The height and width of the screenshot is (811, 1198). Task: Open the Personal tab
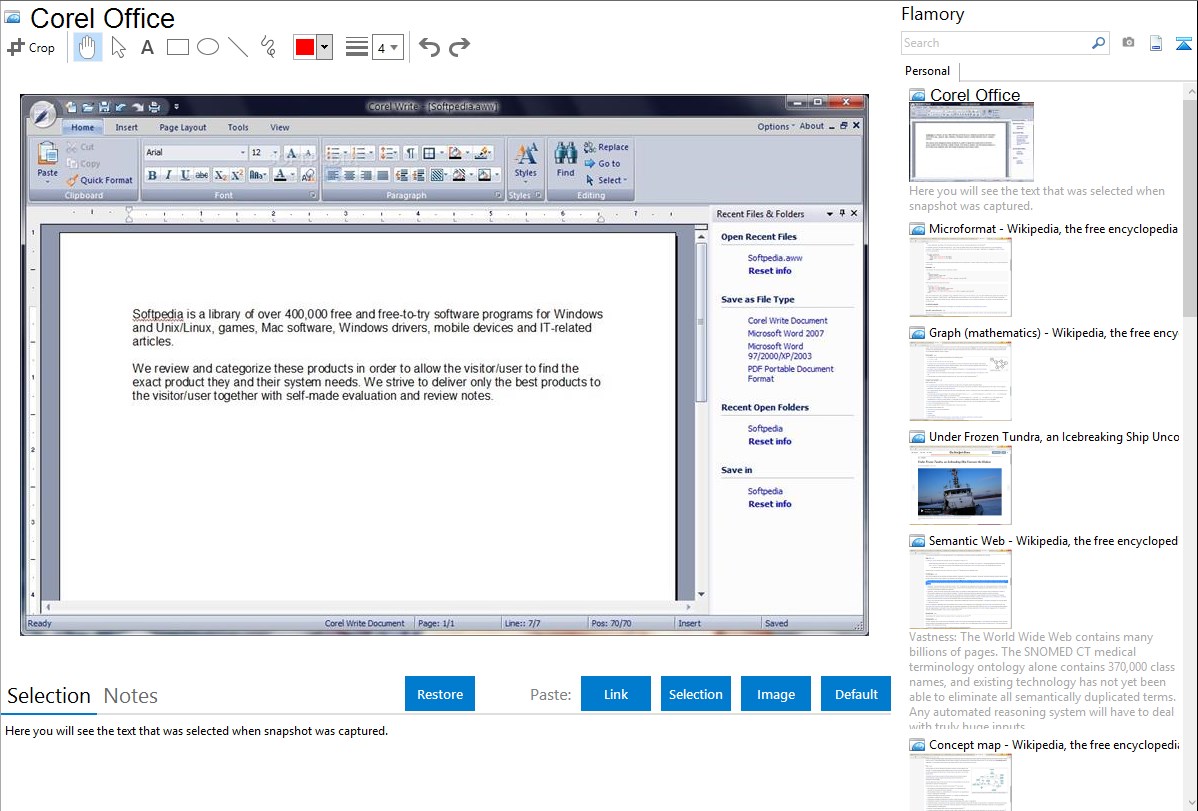pyautogui.click(x=928, y=71)
